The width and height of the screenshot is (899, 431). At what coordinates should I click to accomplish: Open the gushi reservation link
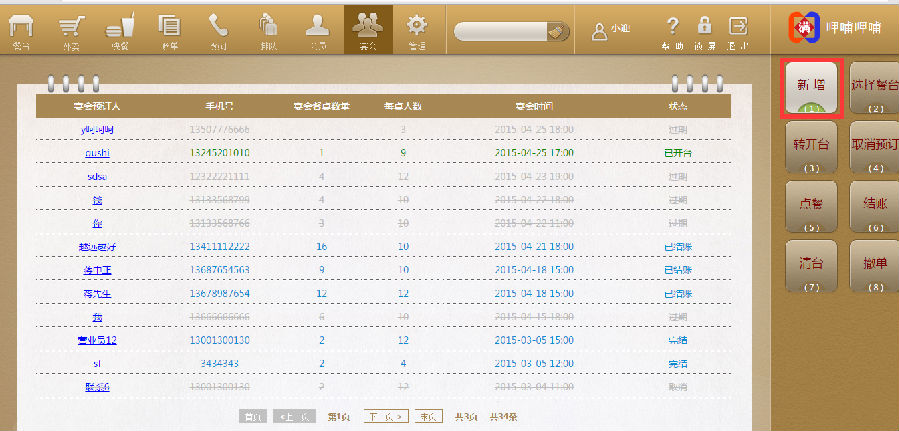(x=97, y=153)
